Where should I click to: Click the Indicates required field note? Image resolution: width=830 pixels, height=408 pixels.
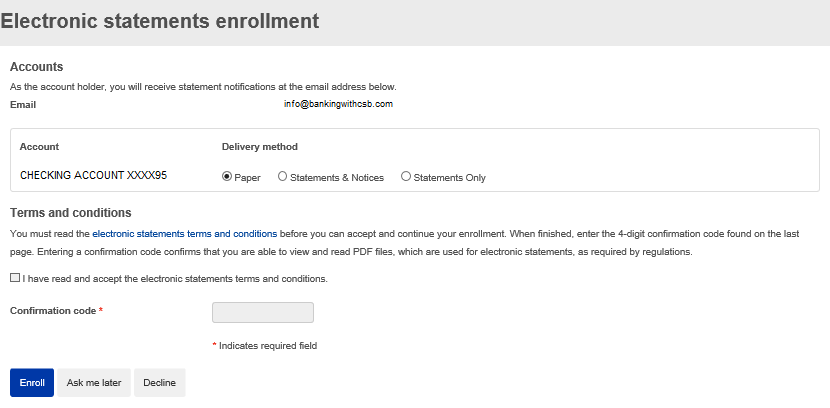[x=267, y=346]
